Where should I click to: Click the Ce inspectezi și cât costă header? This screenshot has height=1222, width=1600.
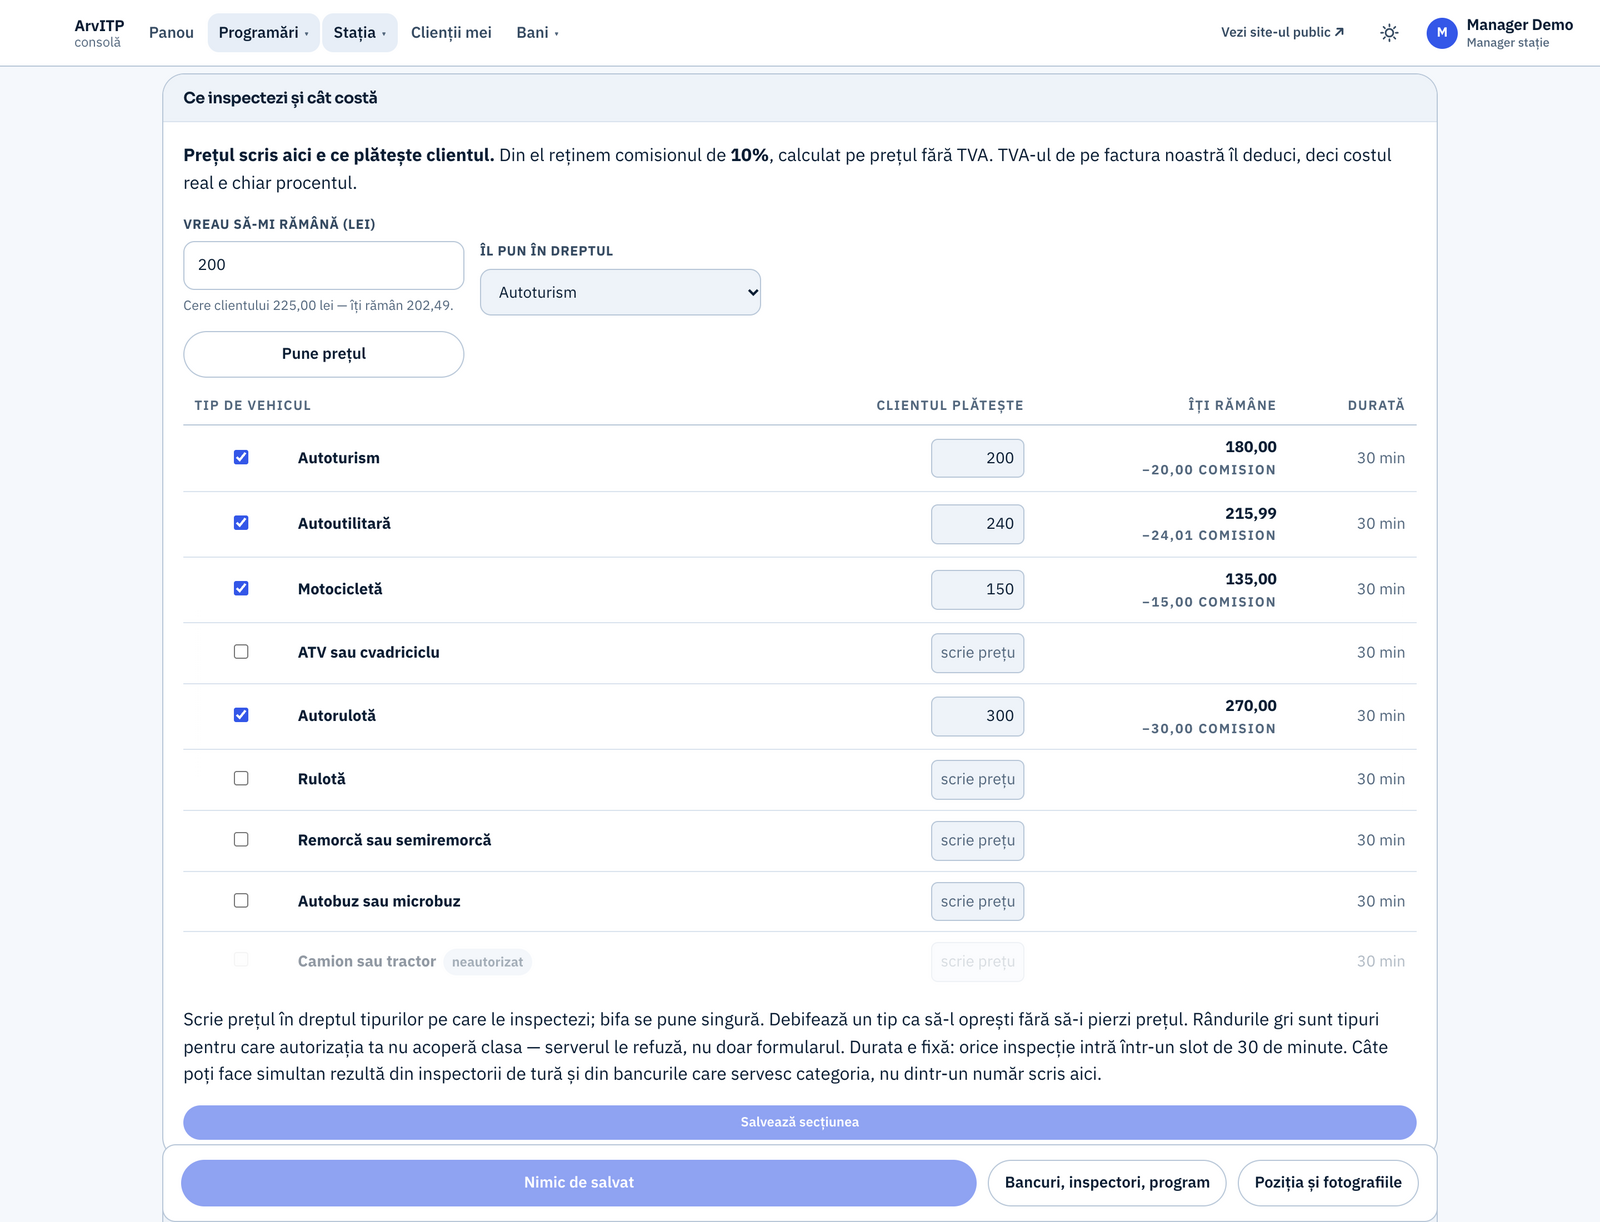point(280,98)
